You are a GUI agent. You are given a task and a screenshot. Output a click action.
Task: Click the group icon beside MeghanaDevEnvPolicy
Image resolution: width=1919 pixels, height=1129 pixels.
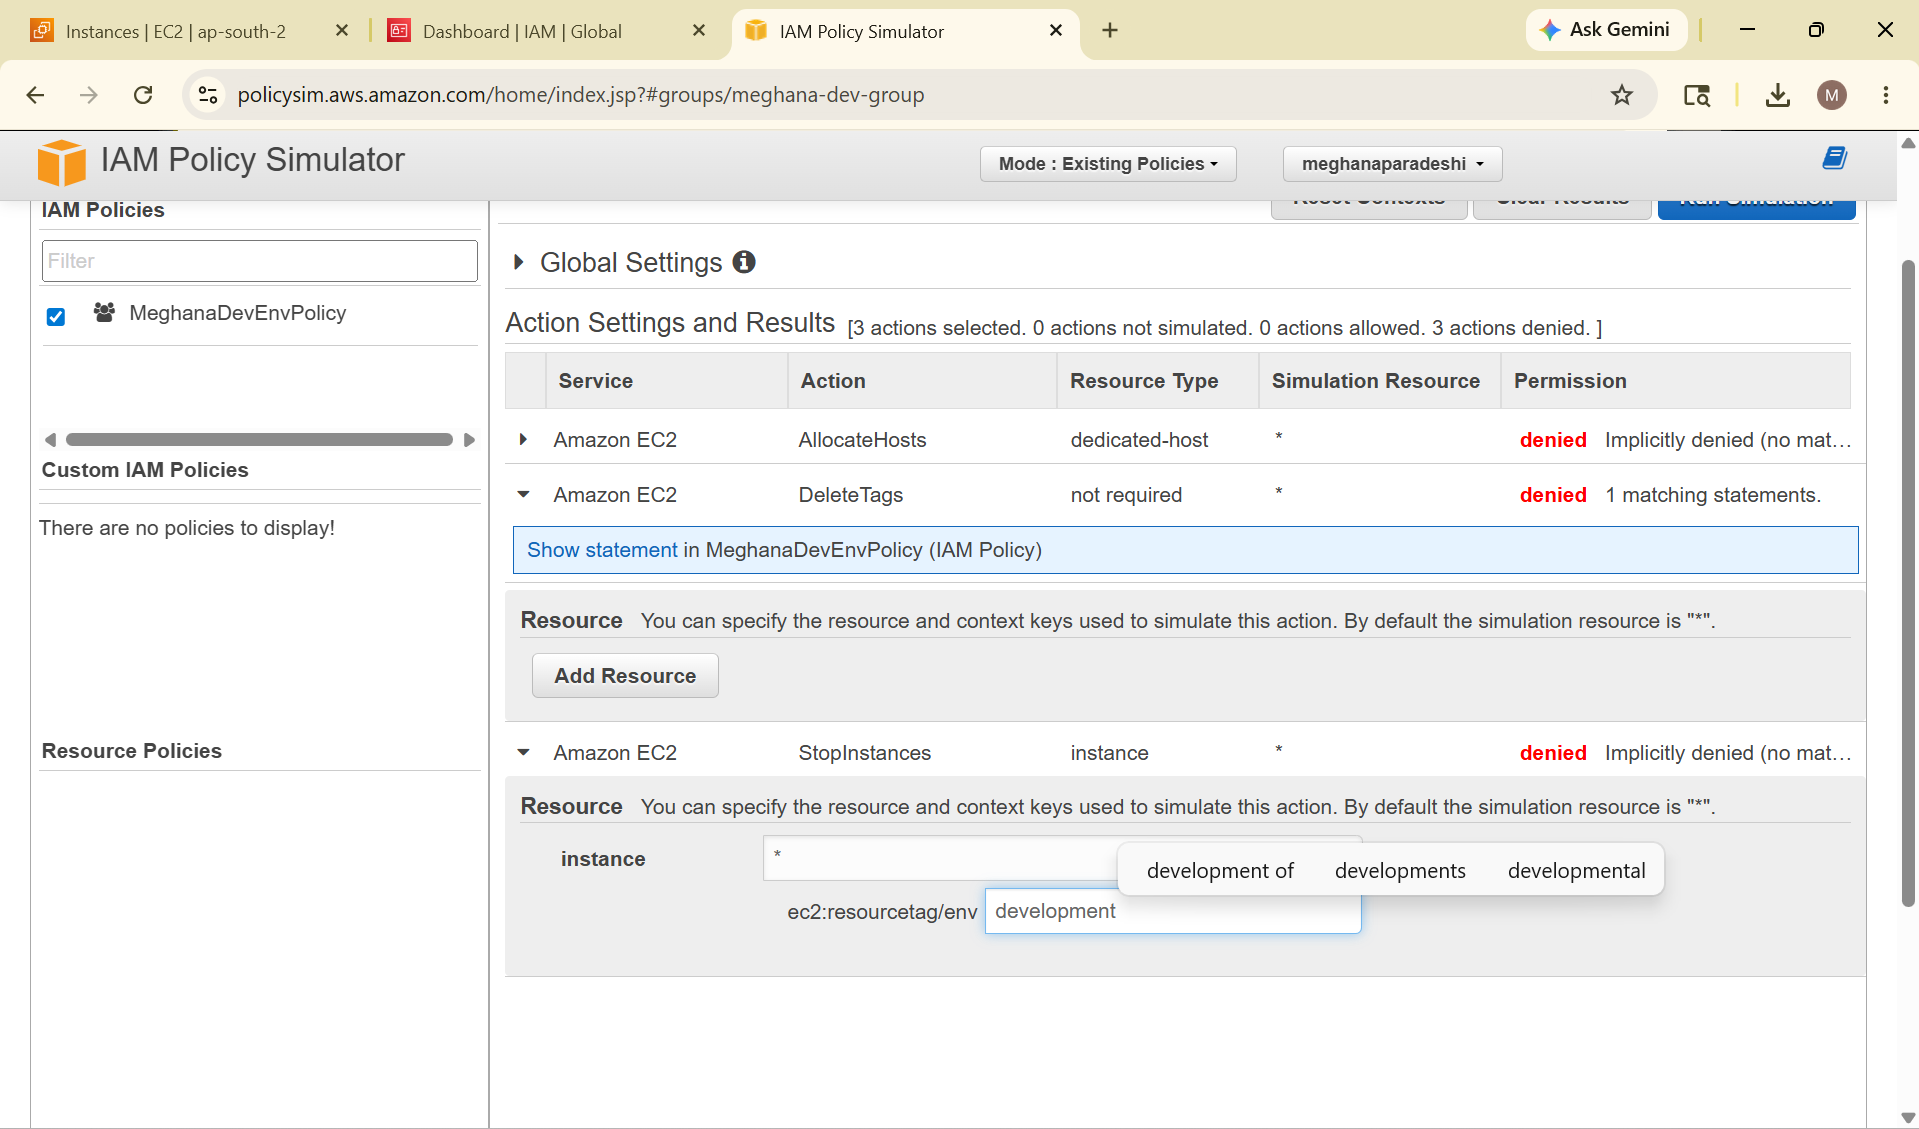coord(104,312)
